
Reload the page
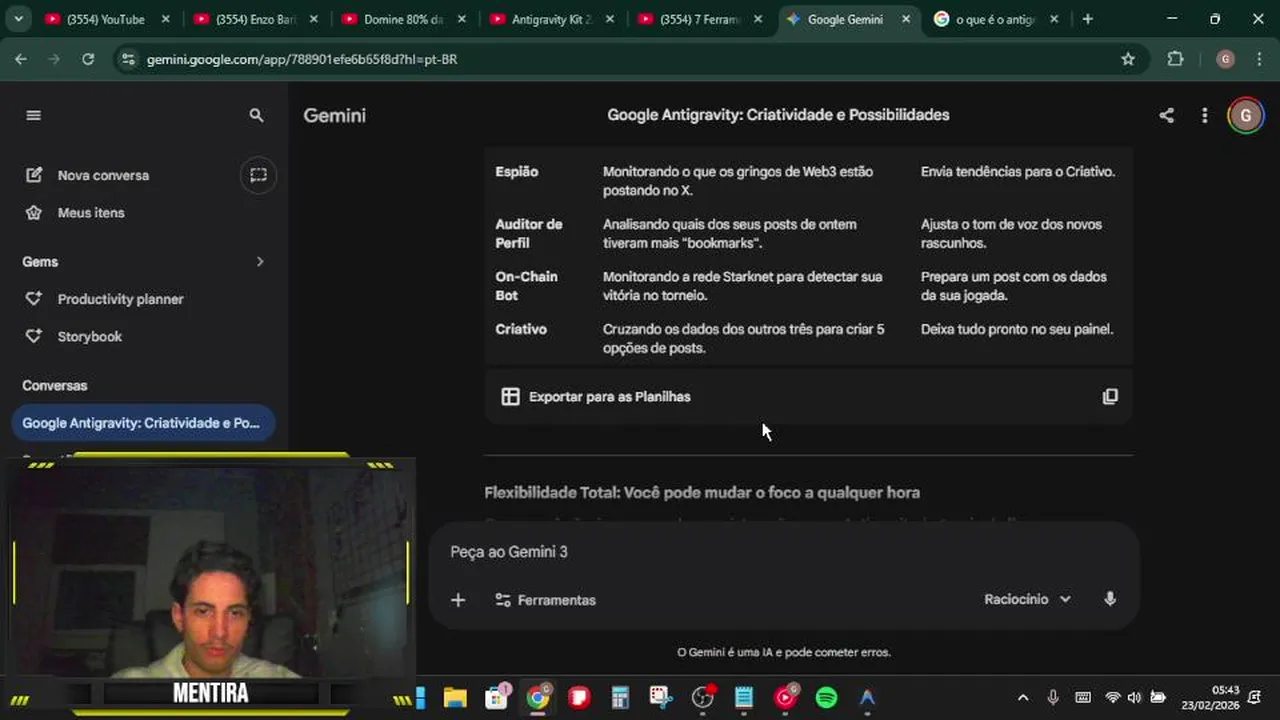88,59
